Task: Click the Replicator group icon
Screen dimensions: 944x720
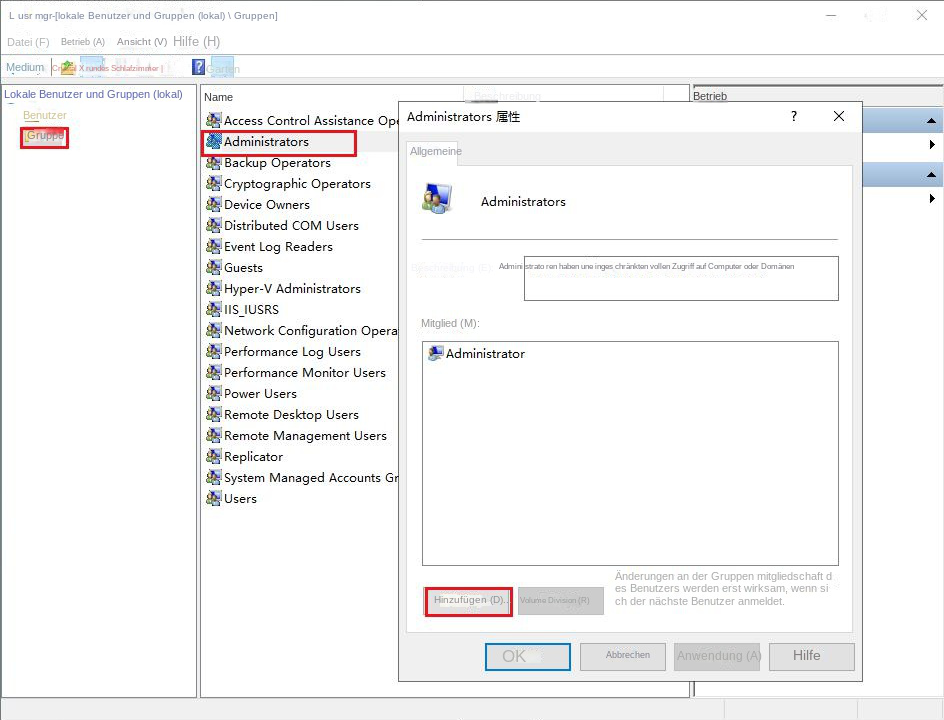Action: pos(214,456)
